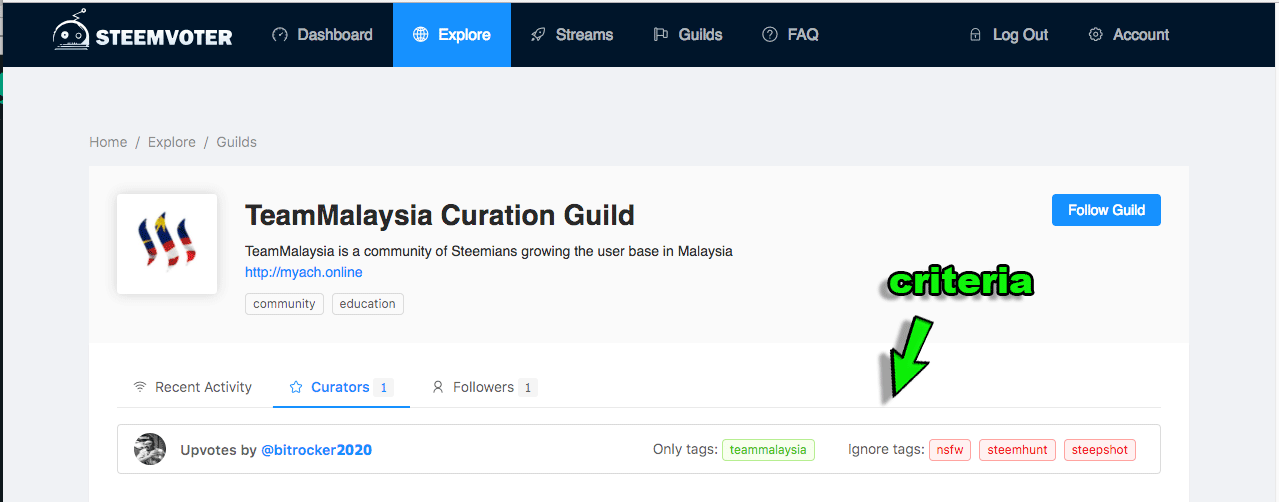The image size is (1279, 502).
Task: Click the Account gear icon
Action: click(x=1095, y=34)
